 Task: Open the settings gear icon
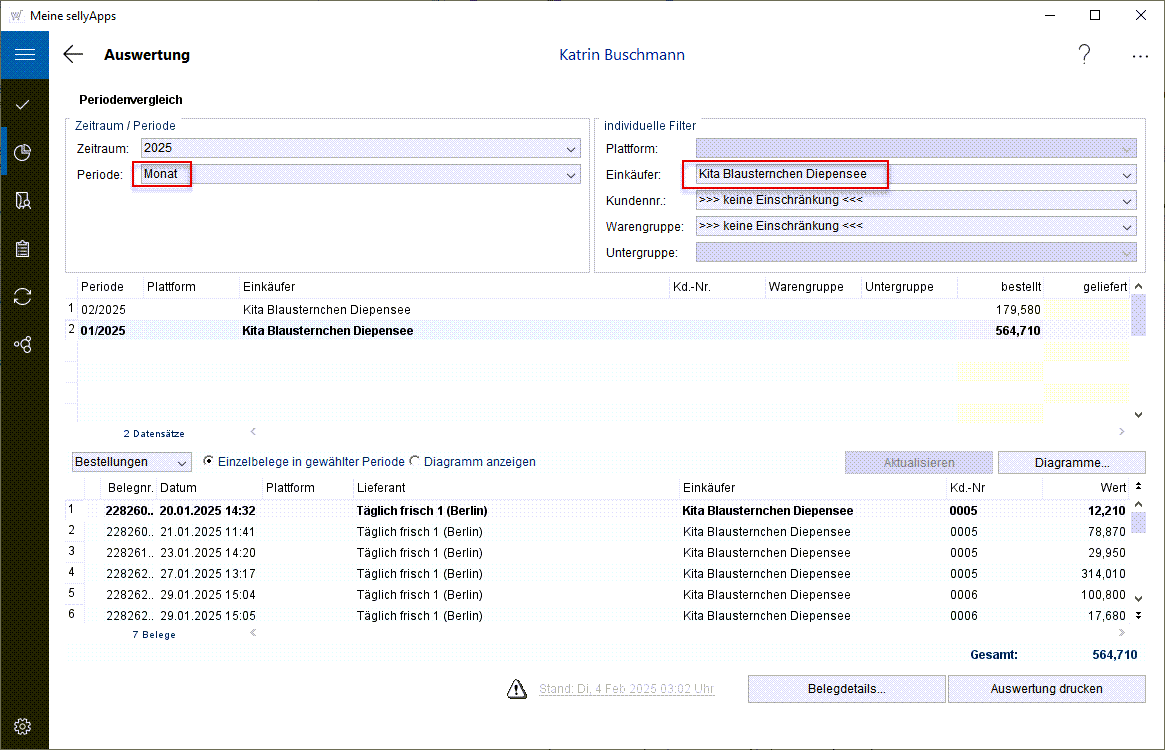(24, 726)
